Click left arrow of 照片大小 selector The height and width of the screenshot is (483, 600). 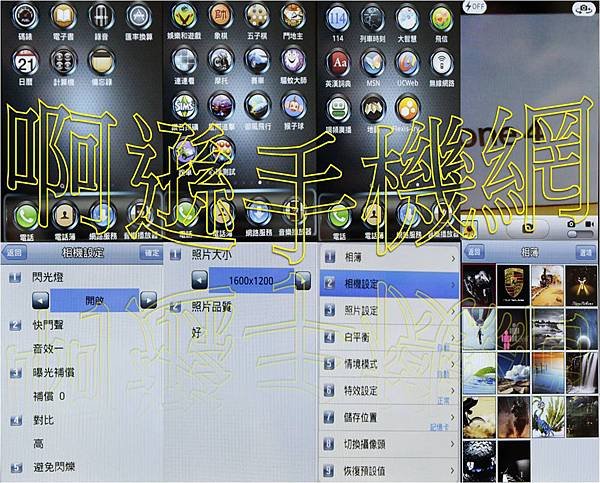(199, 280)
